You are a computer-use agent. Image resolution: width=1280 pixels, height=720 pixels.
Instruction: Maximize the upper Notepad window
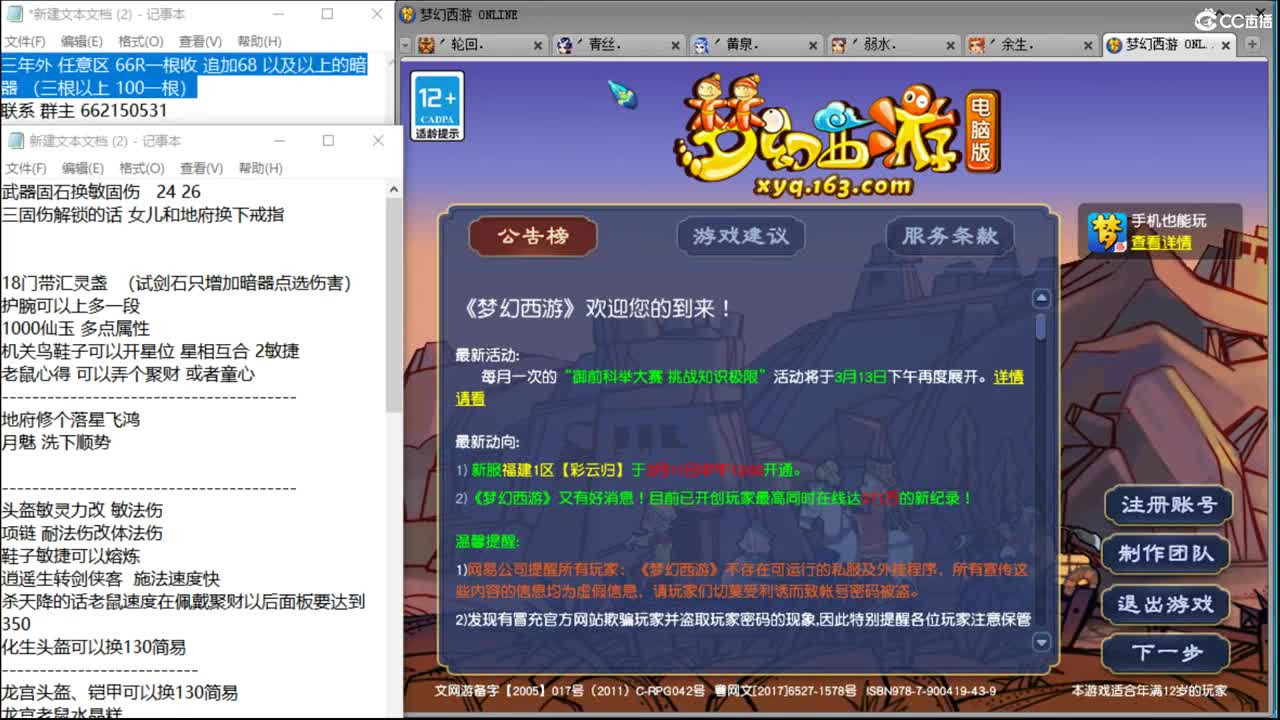pyautogui.click(x=327, y=14)
